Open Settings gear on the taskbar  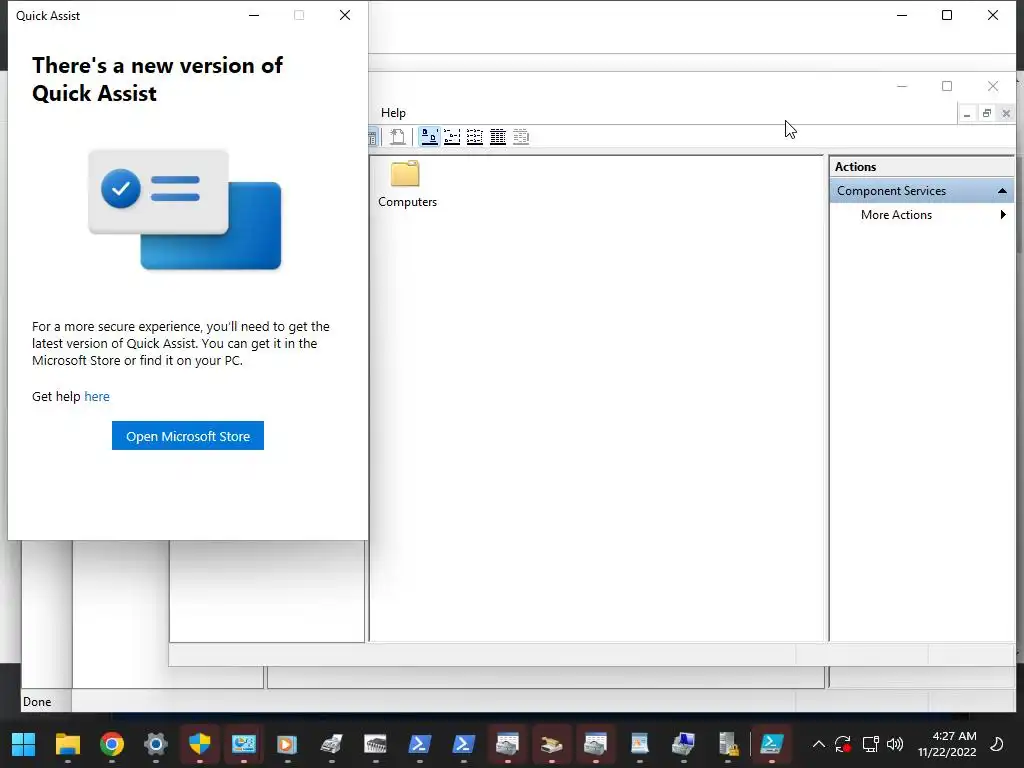(x=155, y=744)
